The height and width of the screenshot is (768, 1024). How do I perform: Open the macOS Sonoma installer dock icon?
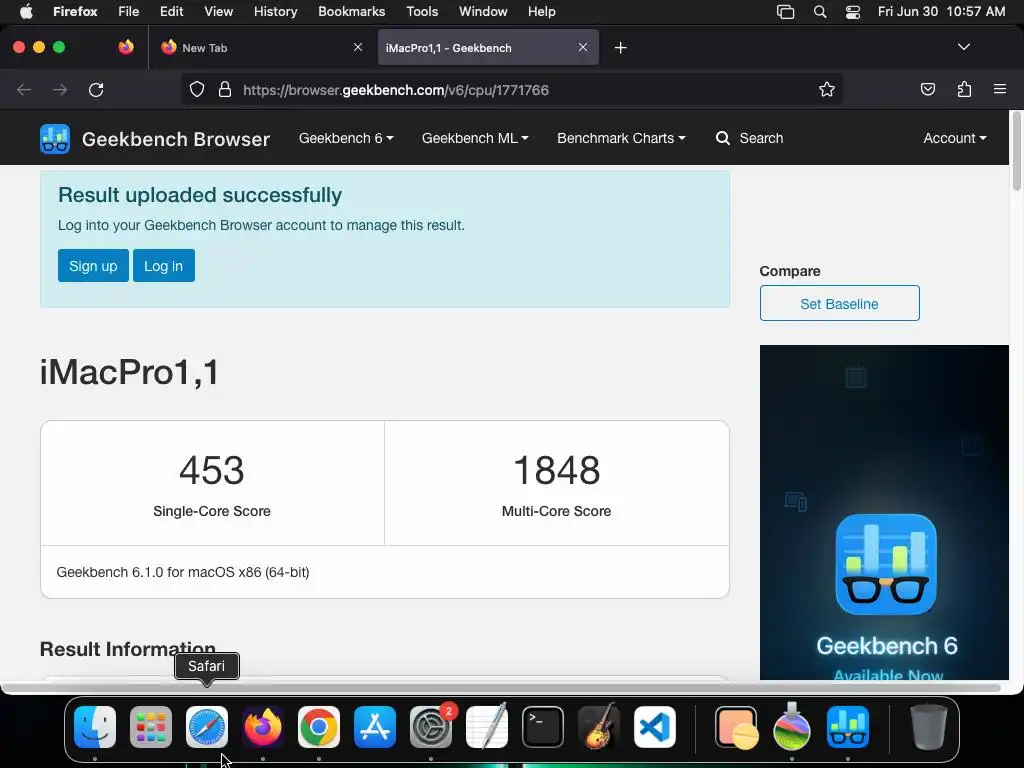[792, 727]
